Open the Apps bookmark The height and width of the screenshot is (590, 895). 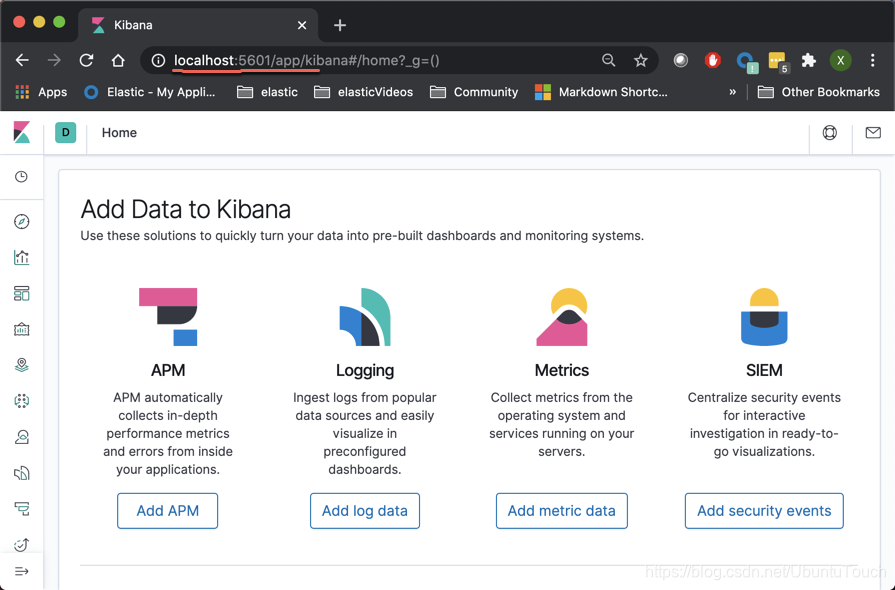(41, 92)
